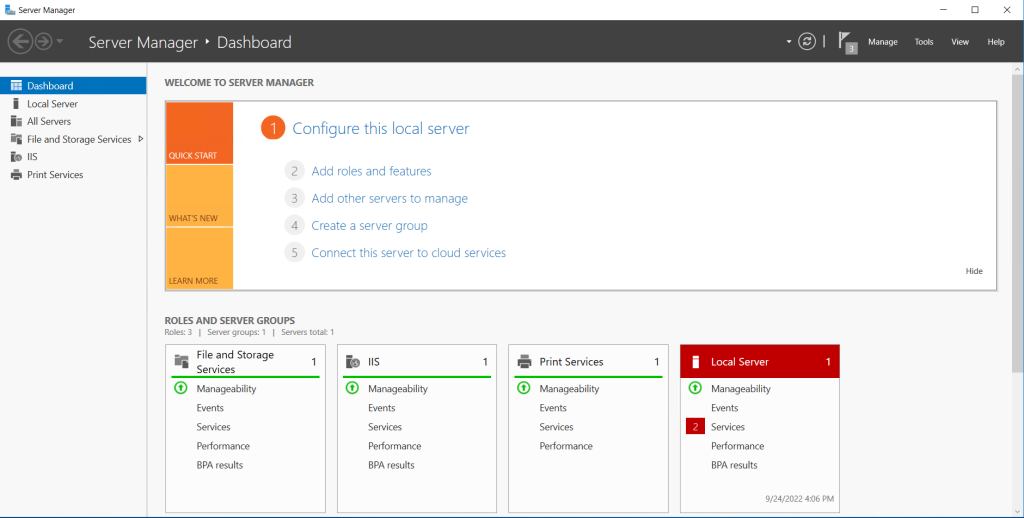Click the Server Manager title bar icon
This screenshot has height=518, width=1024.
pyautogui.click(x=10, y=10)
